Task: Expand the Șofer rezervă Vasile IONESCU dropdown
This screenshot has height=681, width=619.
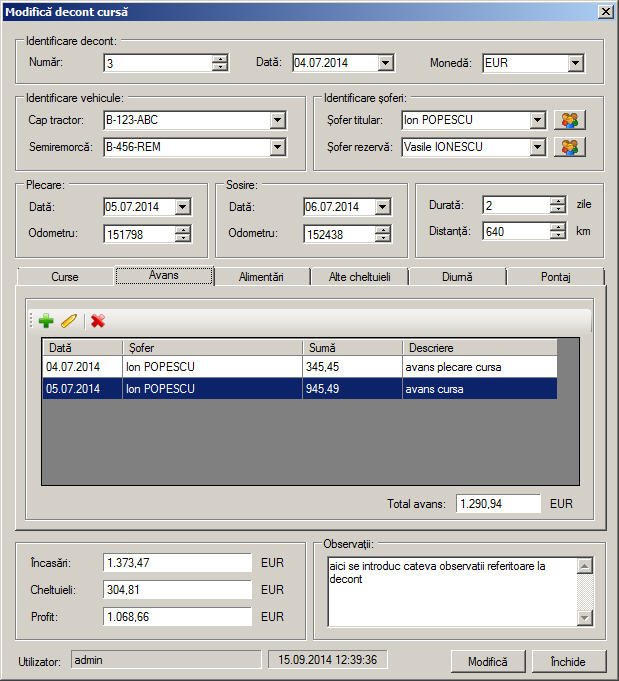Action: [x=537, y=147]
